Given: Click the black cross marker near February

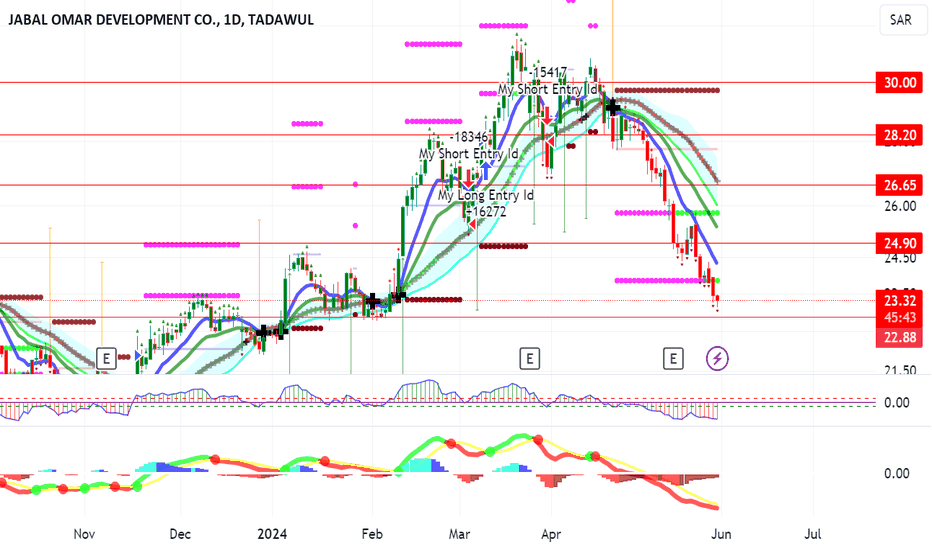Looking at the screenshot, I should [x=372, y=301].
